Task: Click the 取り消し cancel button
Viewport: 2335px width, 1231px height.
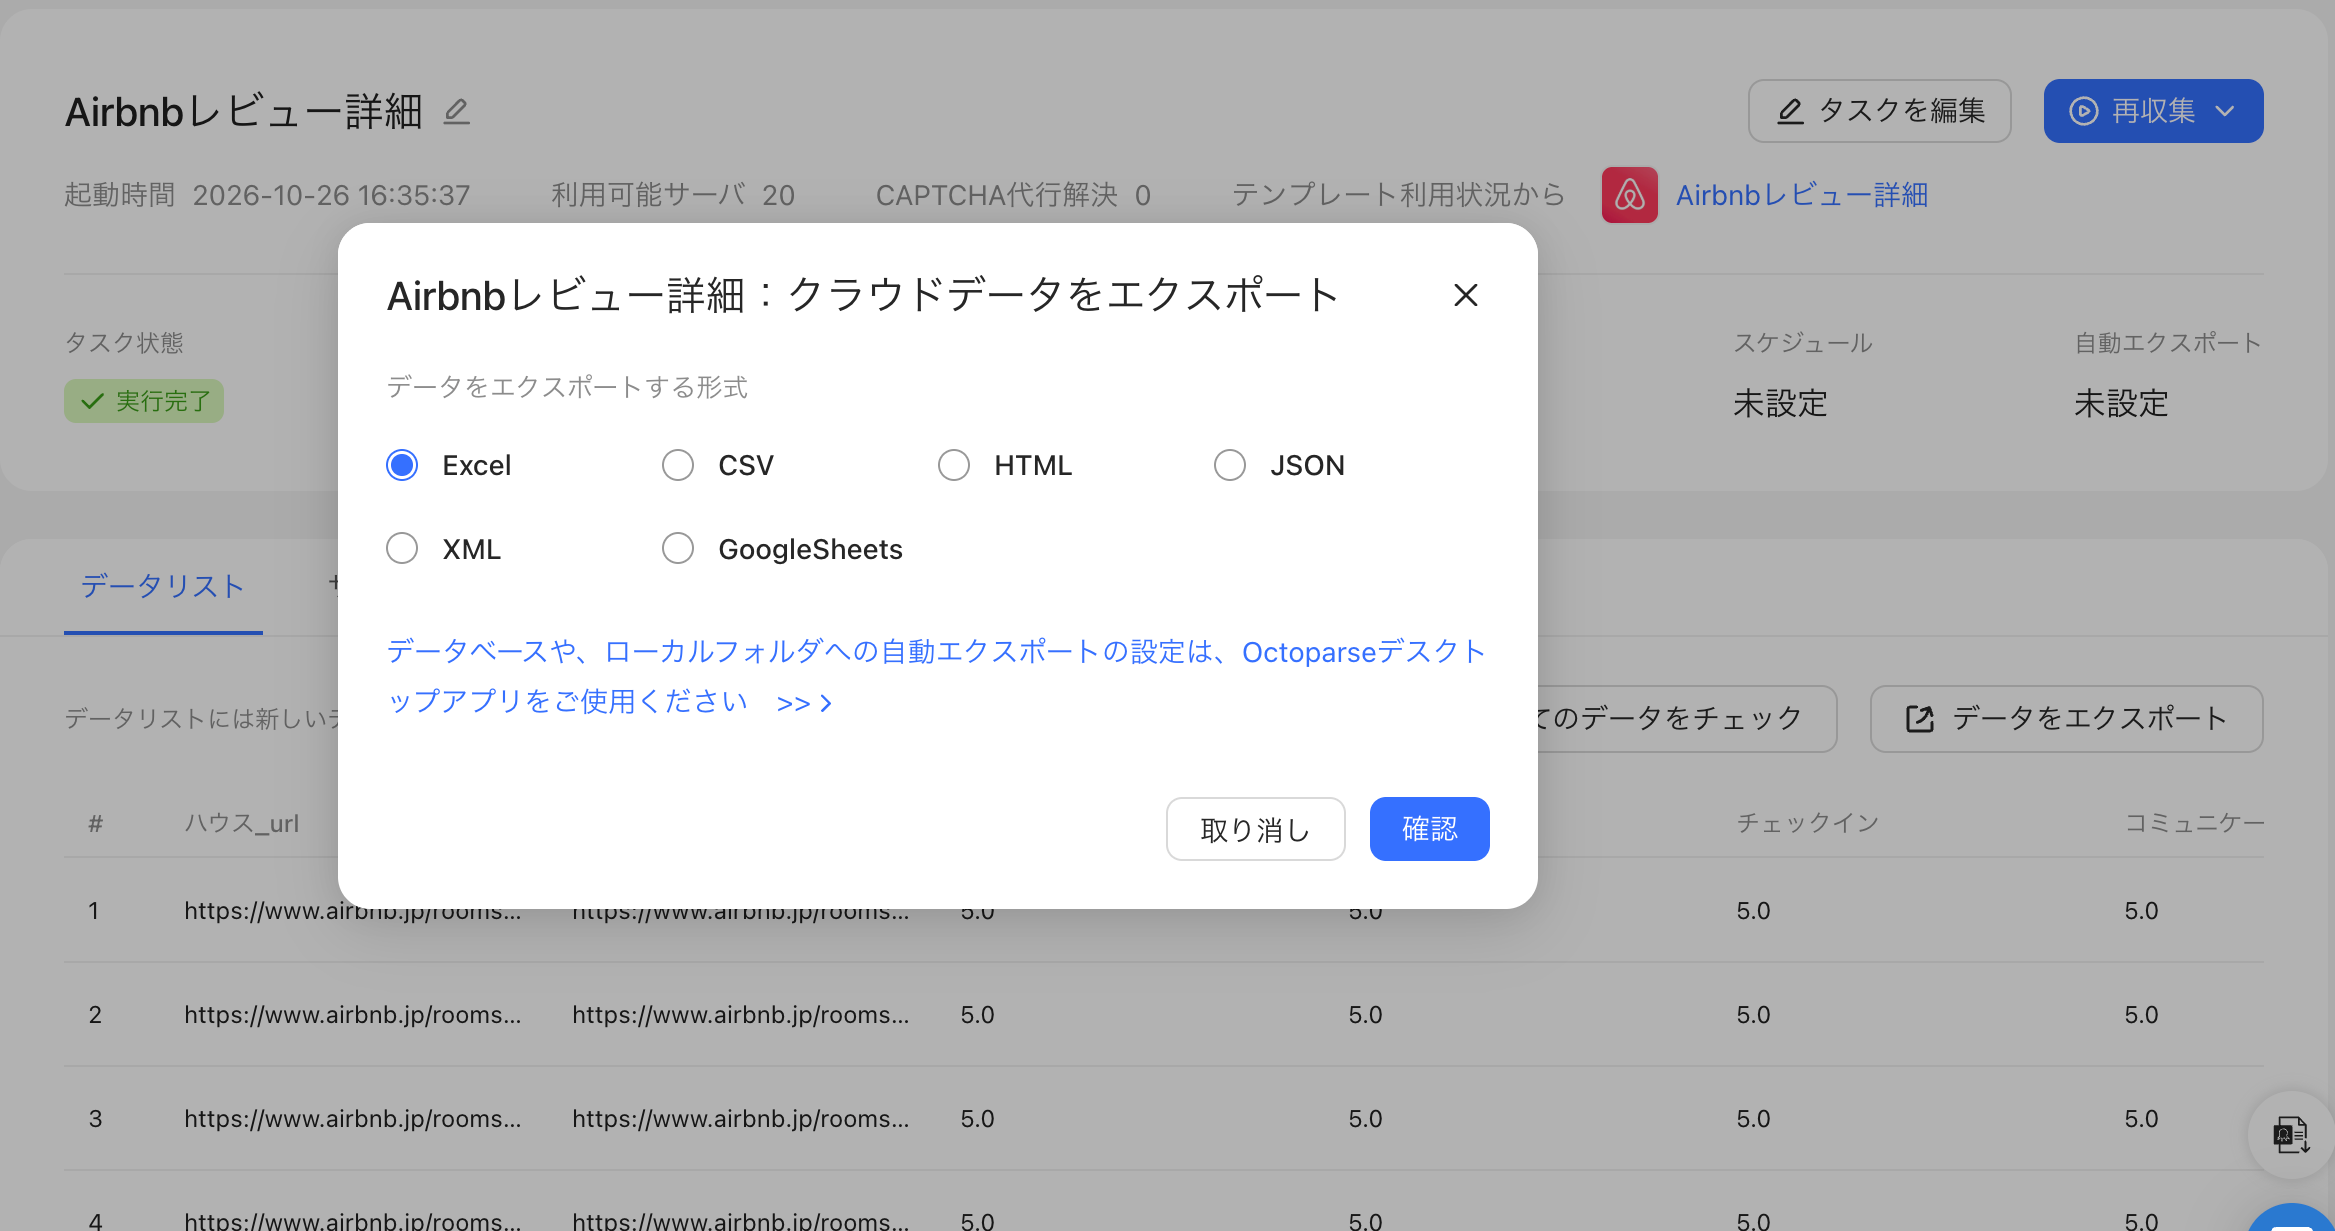Action: tap(1255, 829)
